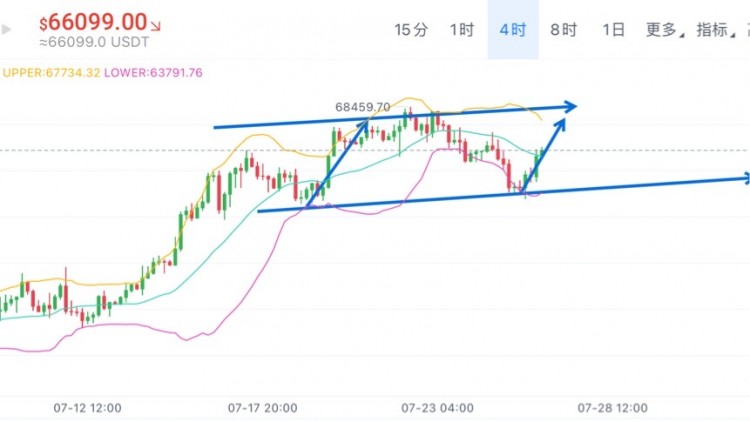This screenshot has width=750, height=422.
Task: Switch chart to 8时 interval
Action: [564, 30]
